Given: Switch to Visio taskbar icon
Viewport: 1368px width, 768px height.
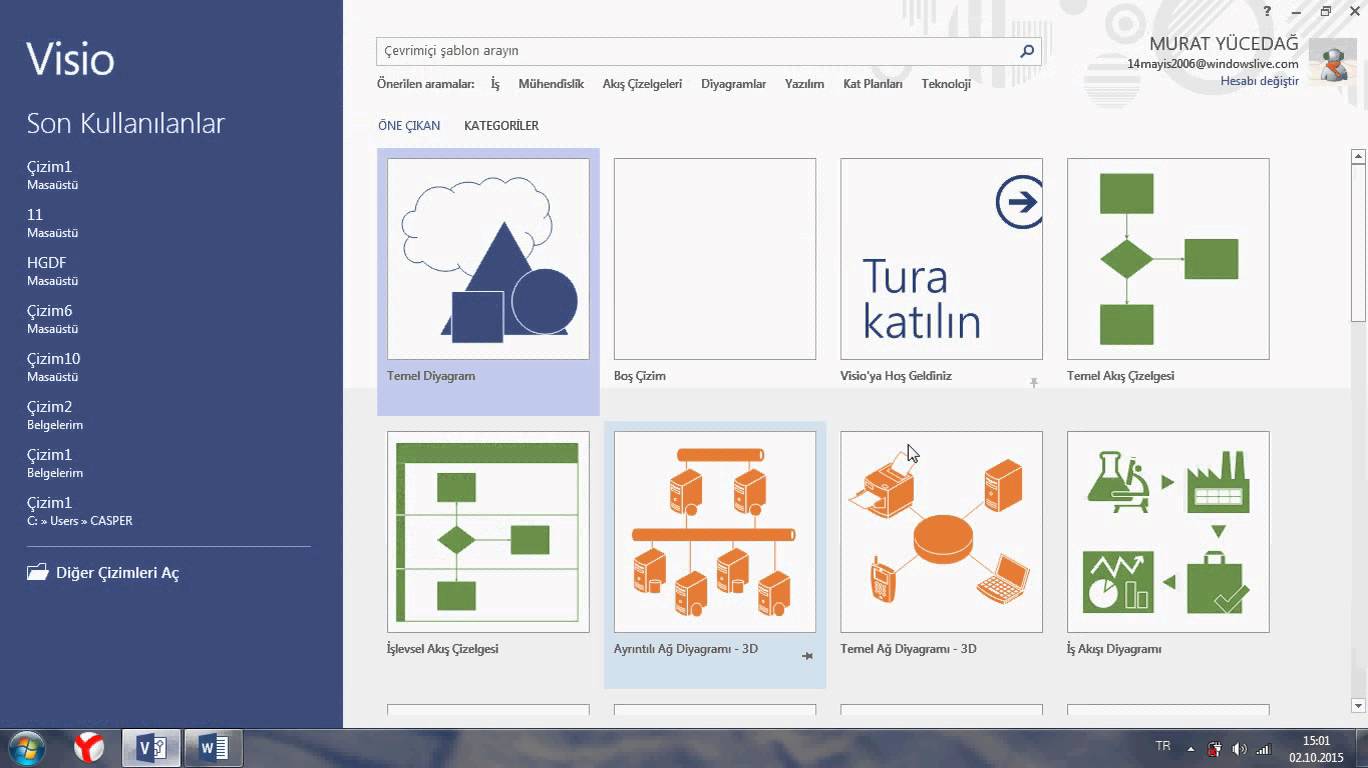Looking at the screenshot, I should coord(152,747).
